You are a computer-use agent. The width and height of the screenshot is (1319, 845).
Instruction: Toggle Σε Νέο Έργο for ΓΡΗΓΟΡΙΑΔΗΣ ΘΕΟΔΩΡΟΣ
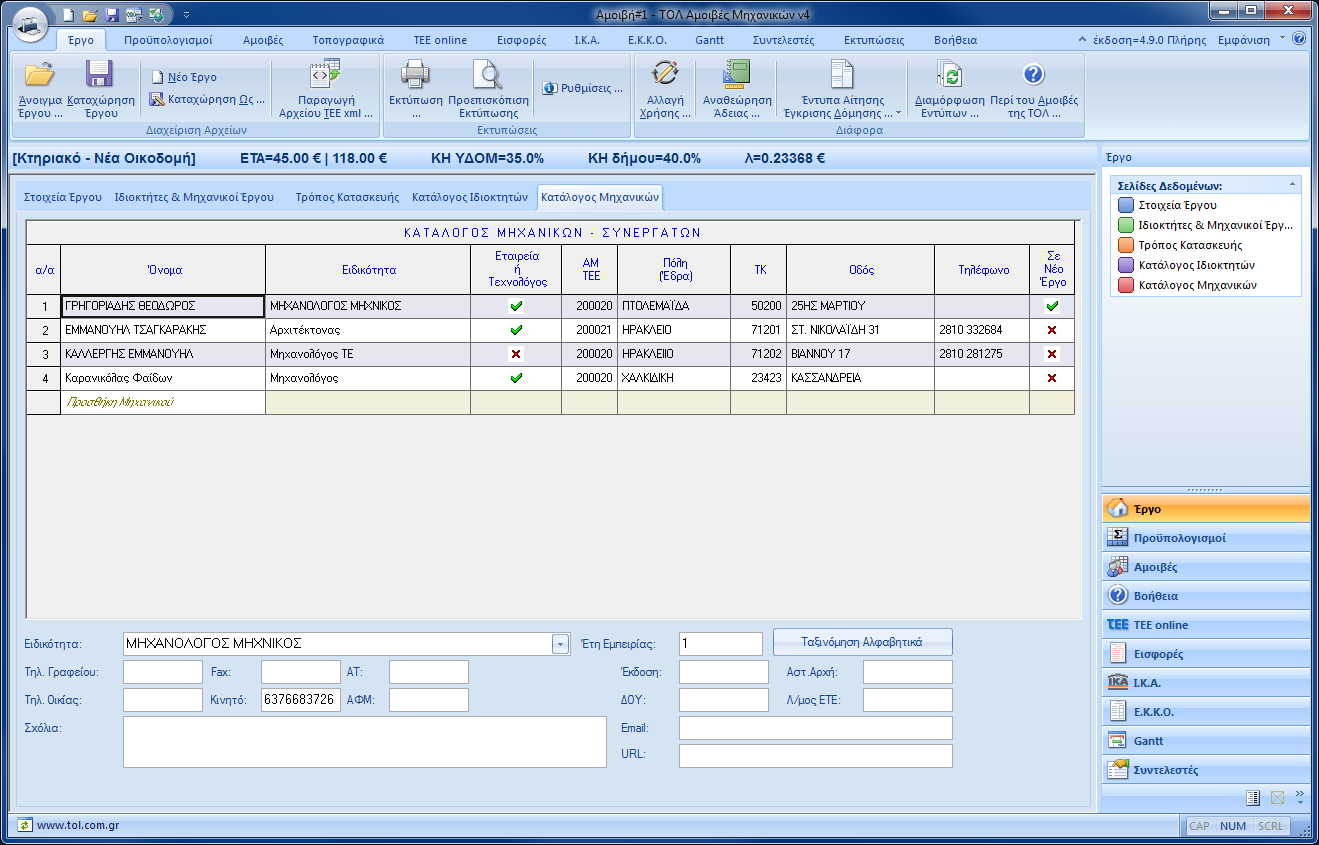pos(1052,306)
